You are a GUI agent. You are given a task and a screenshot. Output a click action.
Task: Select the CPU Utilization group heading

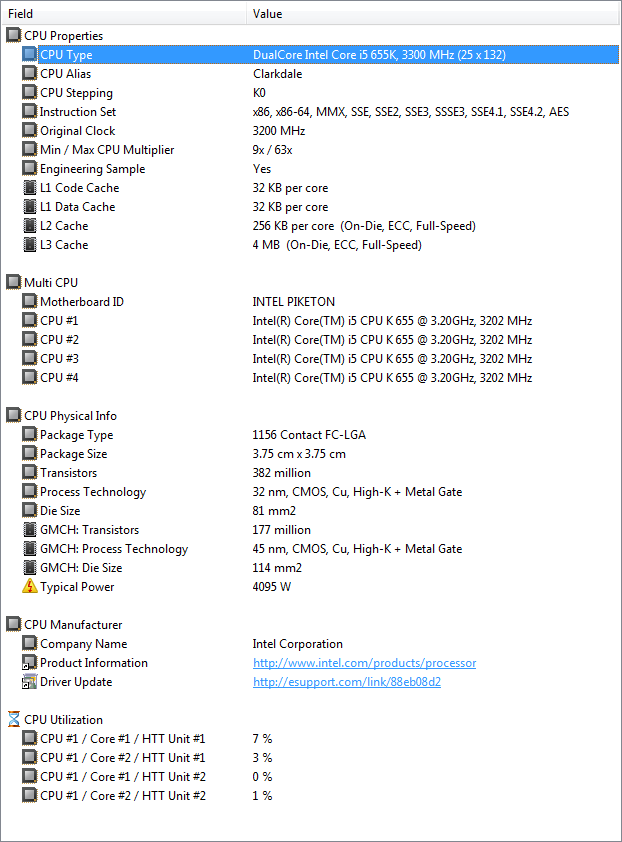tap(63, 720)
